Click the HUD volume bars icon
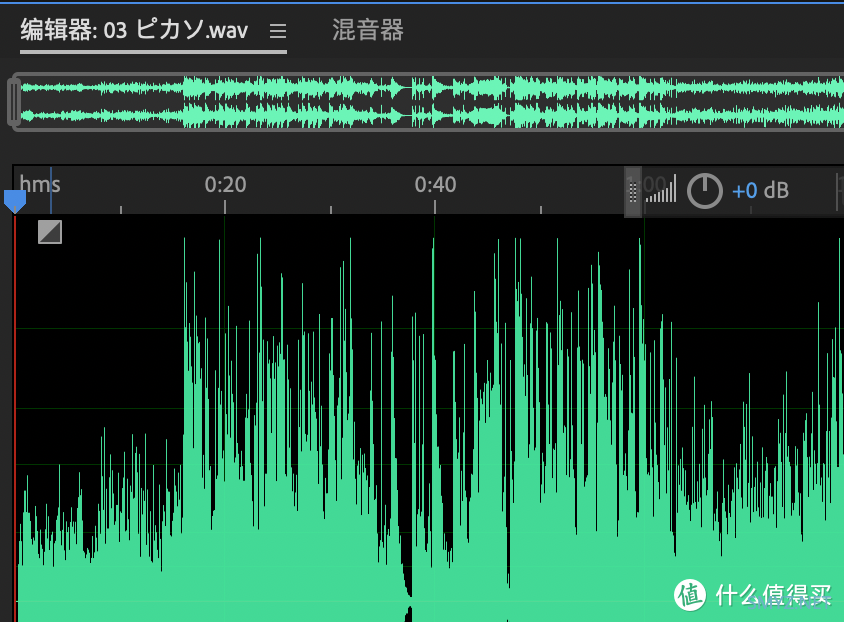 [661, 189]
